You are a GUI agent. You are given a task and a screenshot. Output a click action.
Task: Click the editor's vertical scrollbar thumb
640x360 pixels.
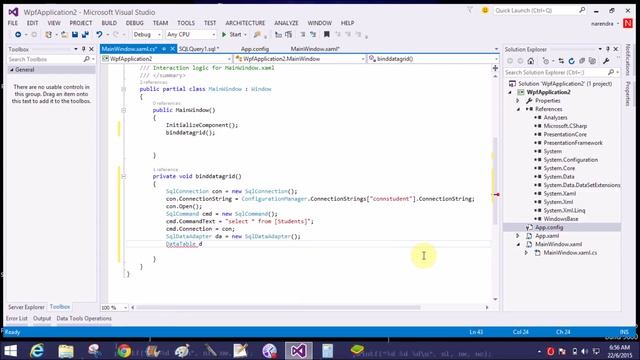496,181
